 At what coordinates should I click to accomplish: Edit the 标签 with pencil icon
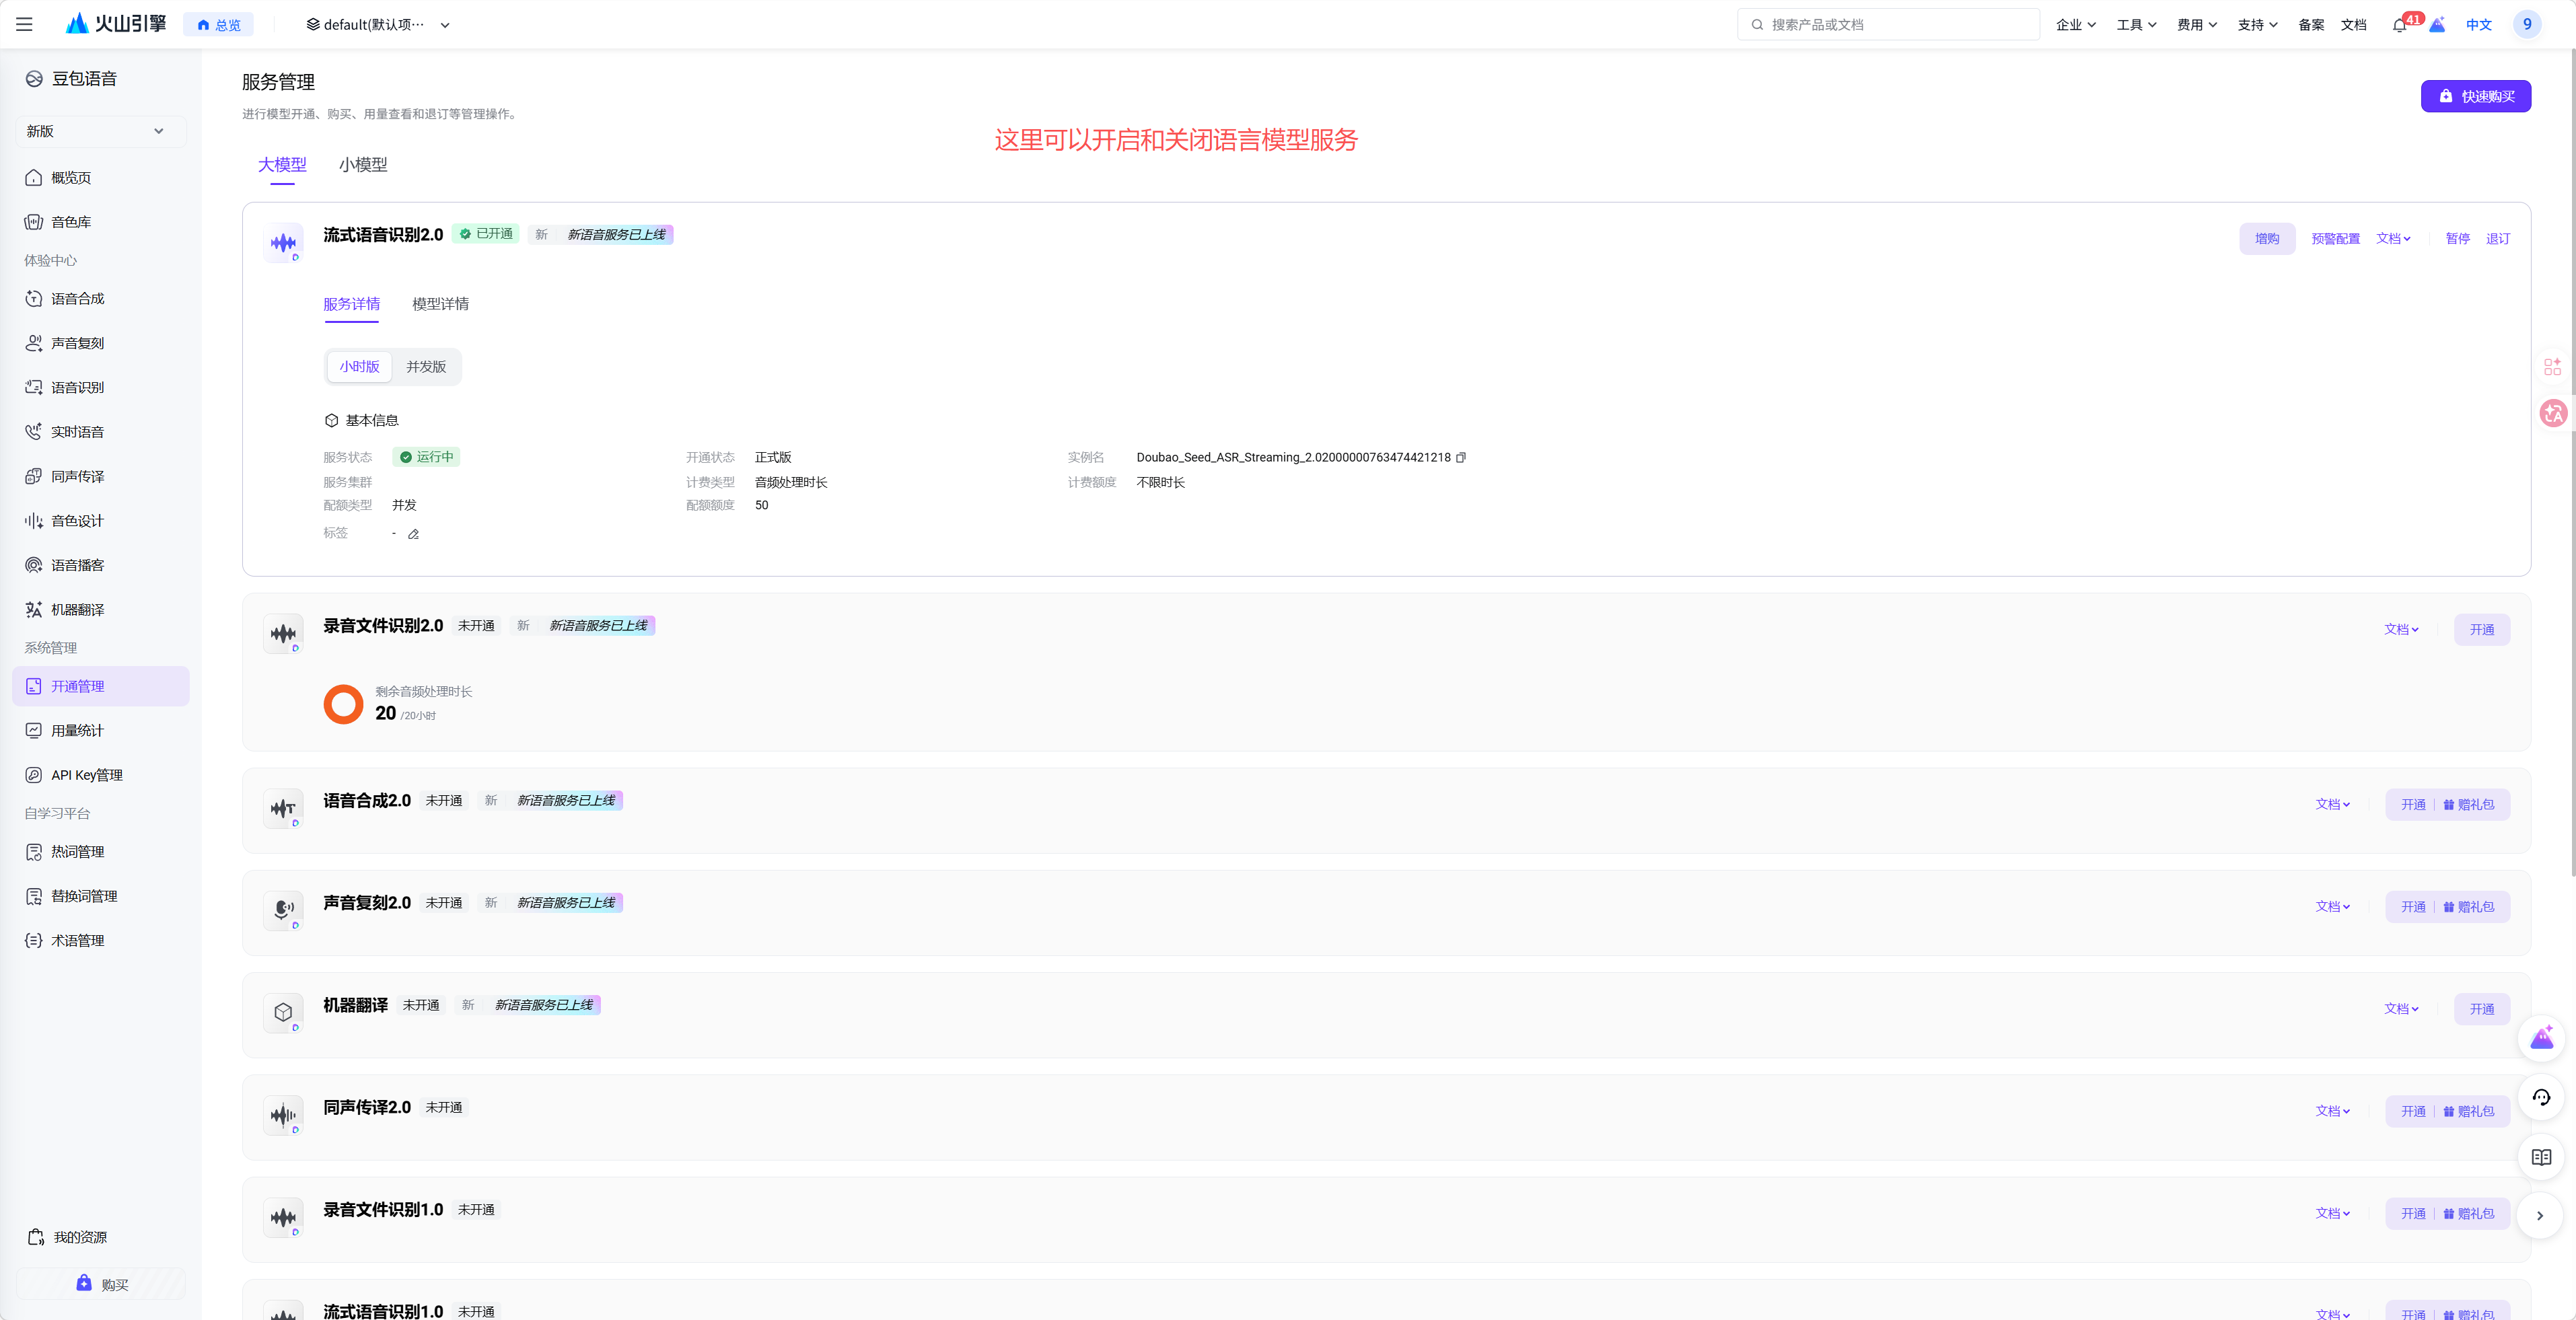point(413,534)
